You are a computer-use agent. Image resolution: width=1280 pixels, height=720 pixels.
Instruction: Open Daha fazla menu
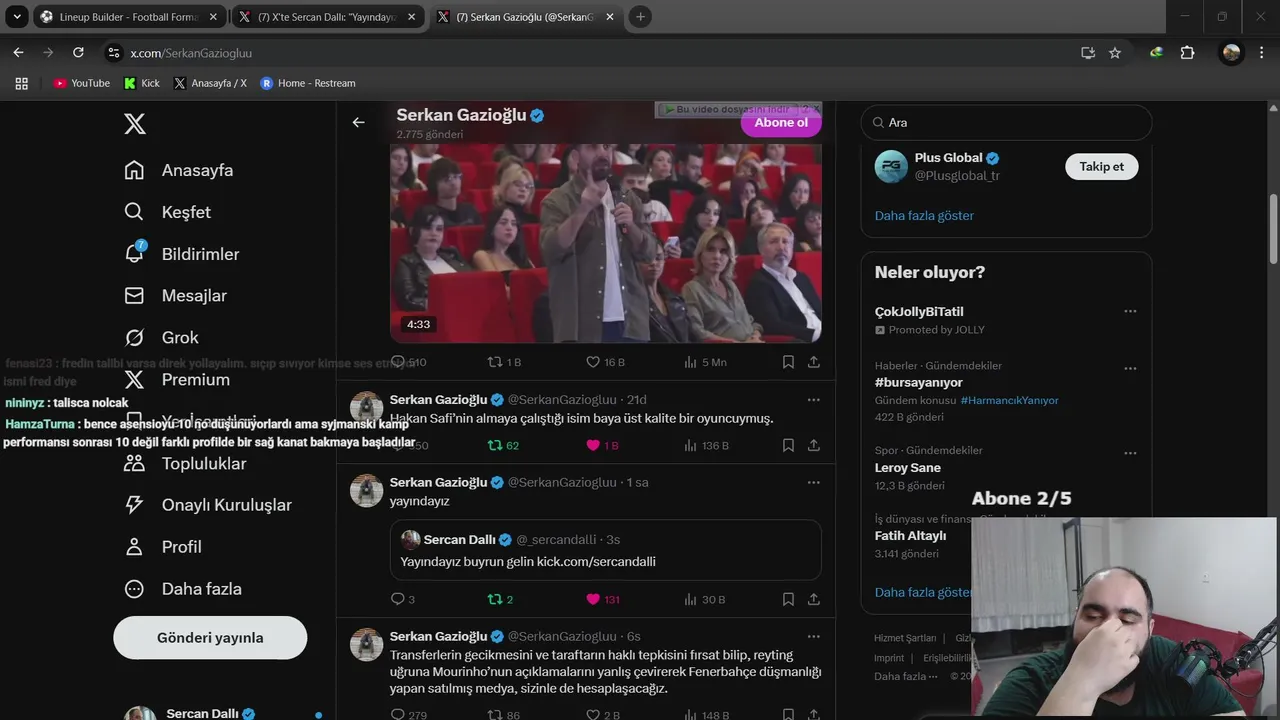click(x=183, y=589)
